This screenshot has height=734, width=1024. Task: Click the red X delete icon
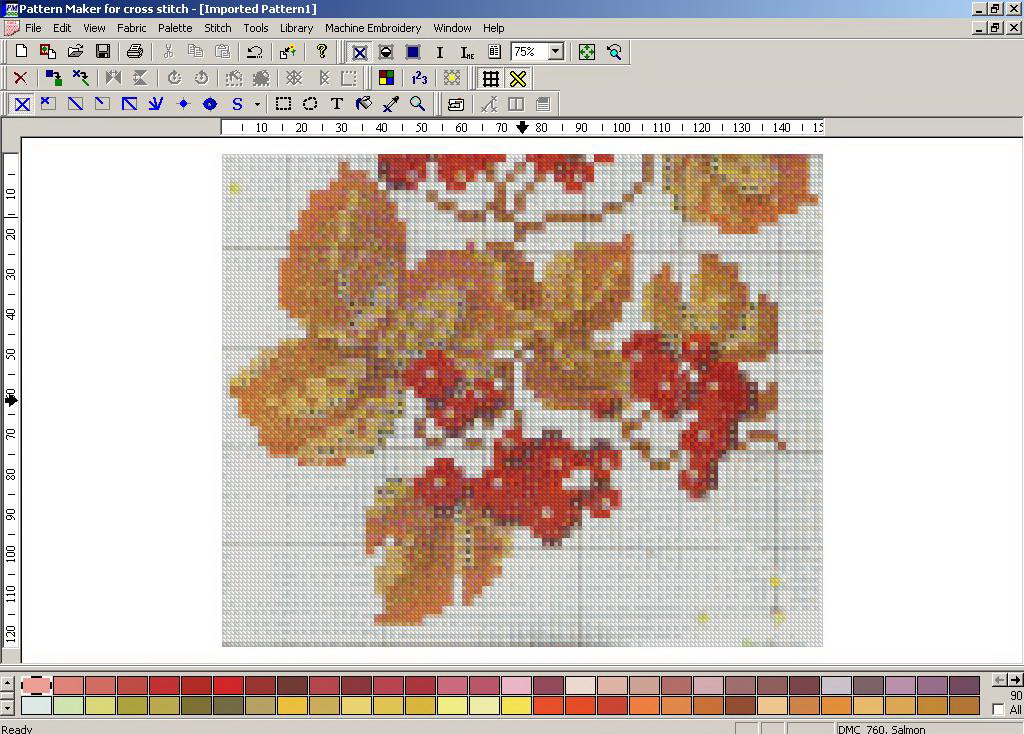click(20, 78)
